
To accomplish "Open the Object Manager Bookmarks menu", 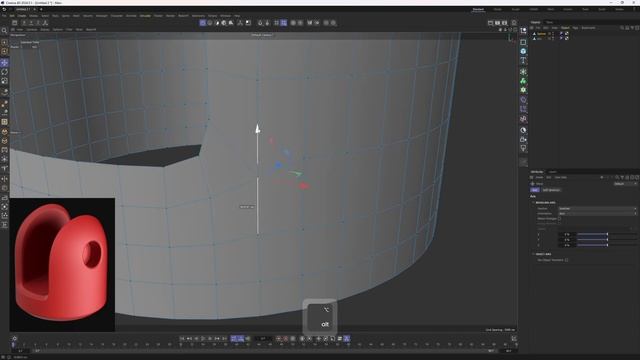I will pyautogui.click(x=588, y=28).
